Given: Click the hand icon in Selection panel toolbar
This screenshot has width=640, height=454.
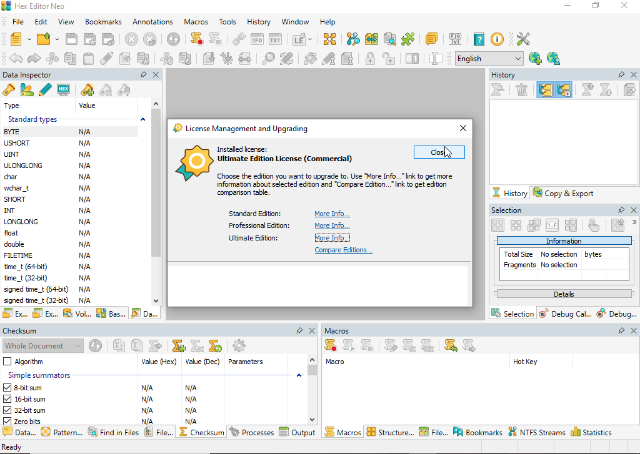Looking at the screenshot, I should point(594,225).
